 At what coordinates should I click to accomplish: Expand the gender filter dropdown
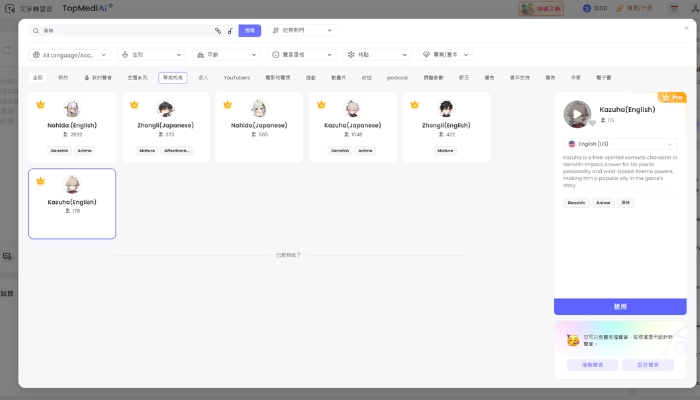point(151,54)
